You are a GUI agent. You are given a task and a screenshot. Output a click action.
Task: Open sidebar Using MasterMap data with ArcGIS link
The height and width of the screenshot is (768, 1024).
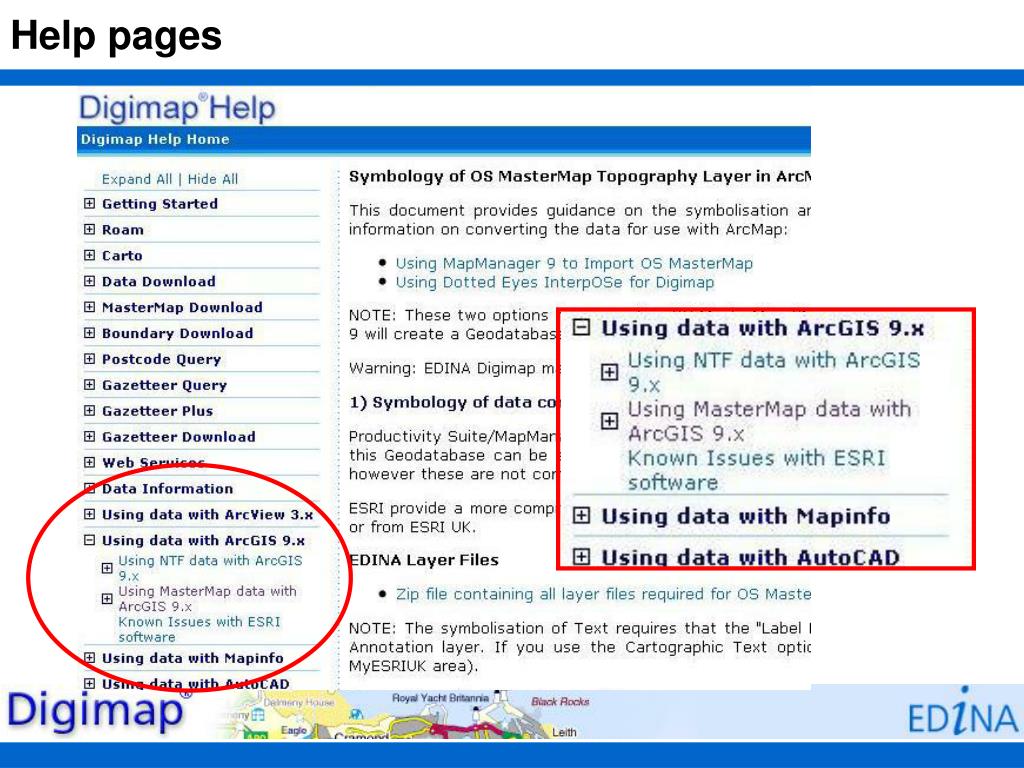tap(208, 599)
